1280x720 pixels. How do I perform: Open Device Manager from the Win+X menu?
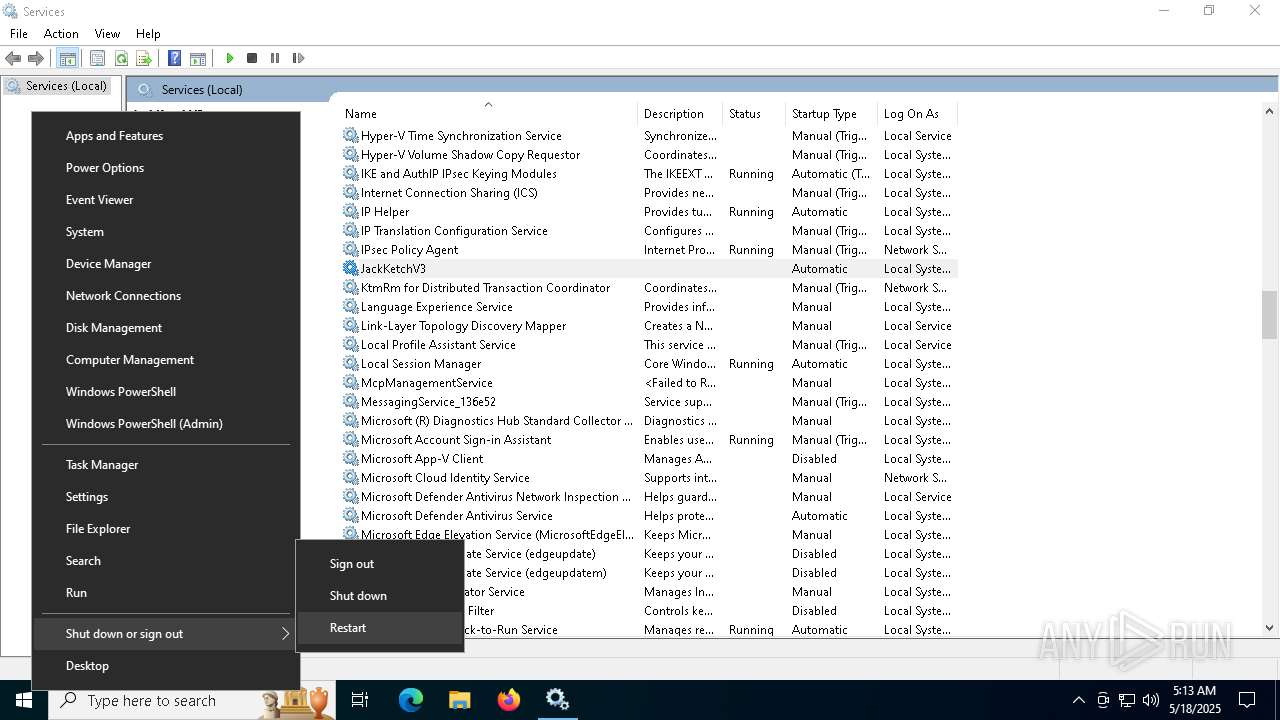coord(166,264)
